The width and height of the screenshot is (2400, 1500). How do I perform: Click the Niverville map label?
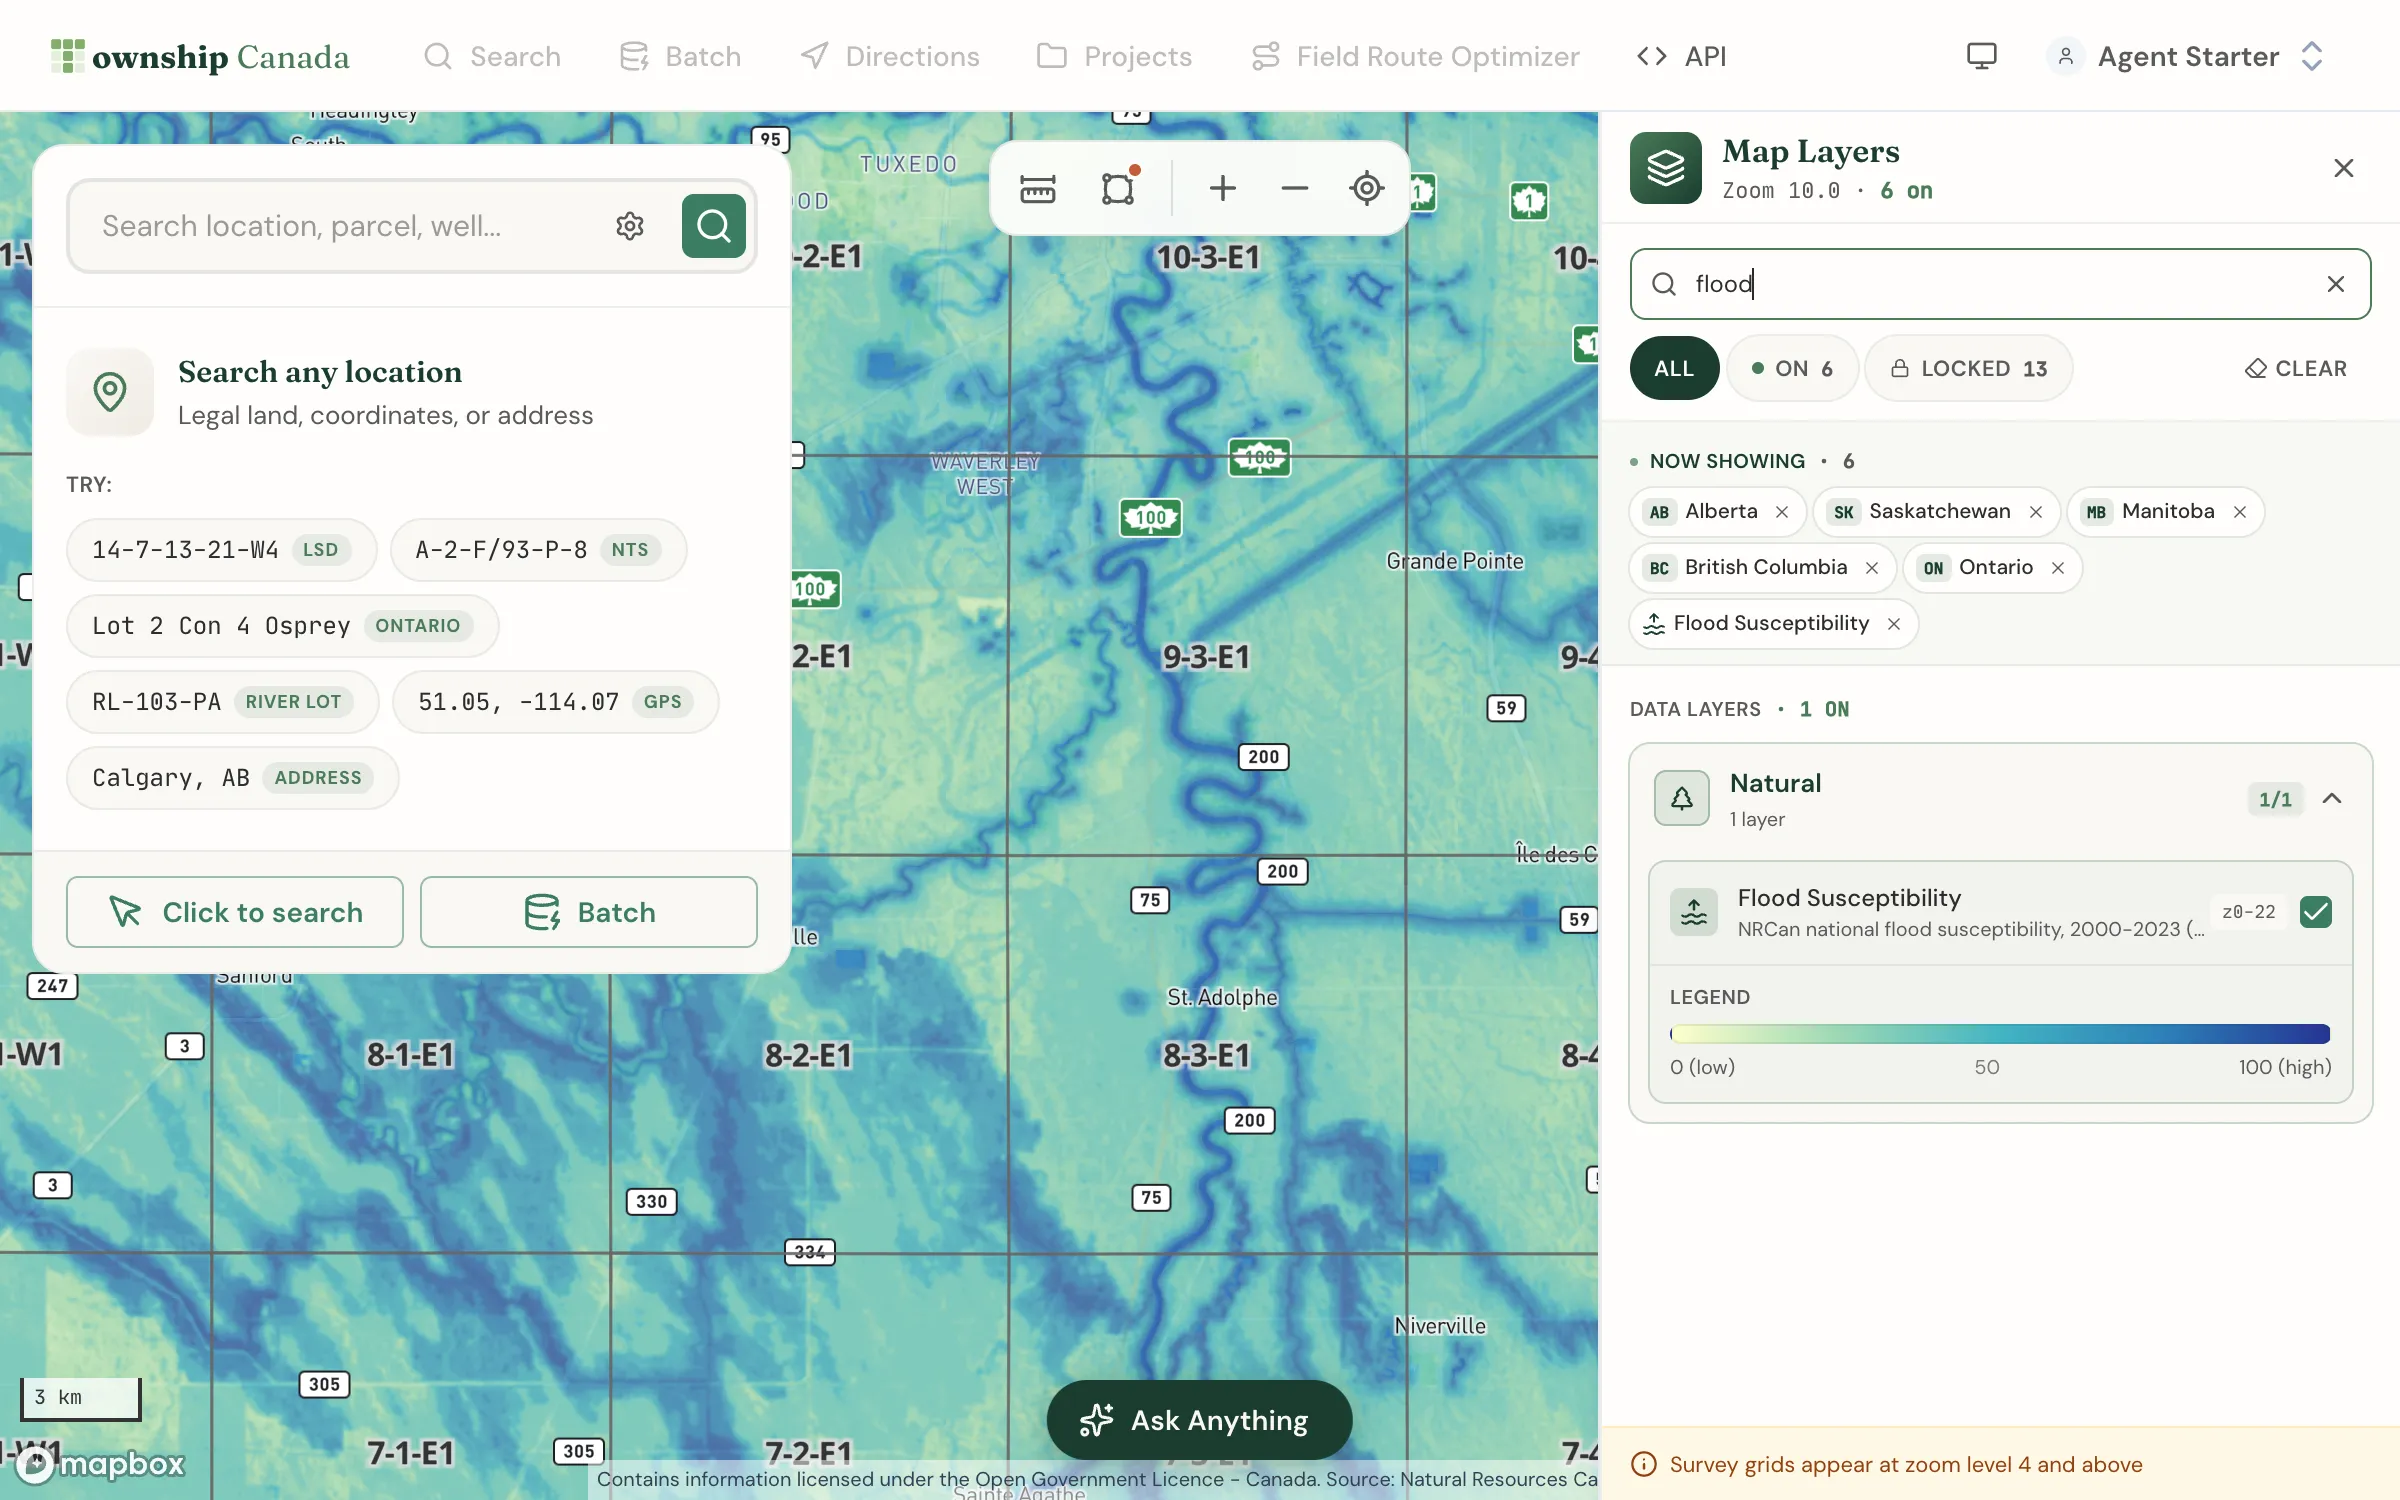point(1439,1326)
